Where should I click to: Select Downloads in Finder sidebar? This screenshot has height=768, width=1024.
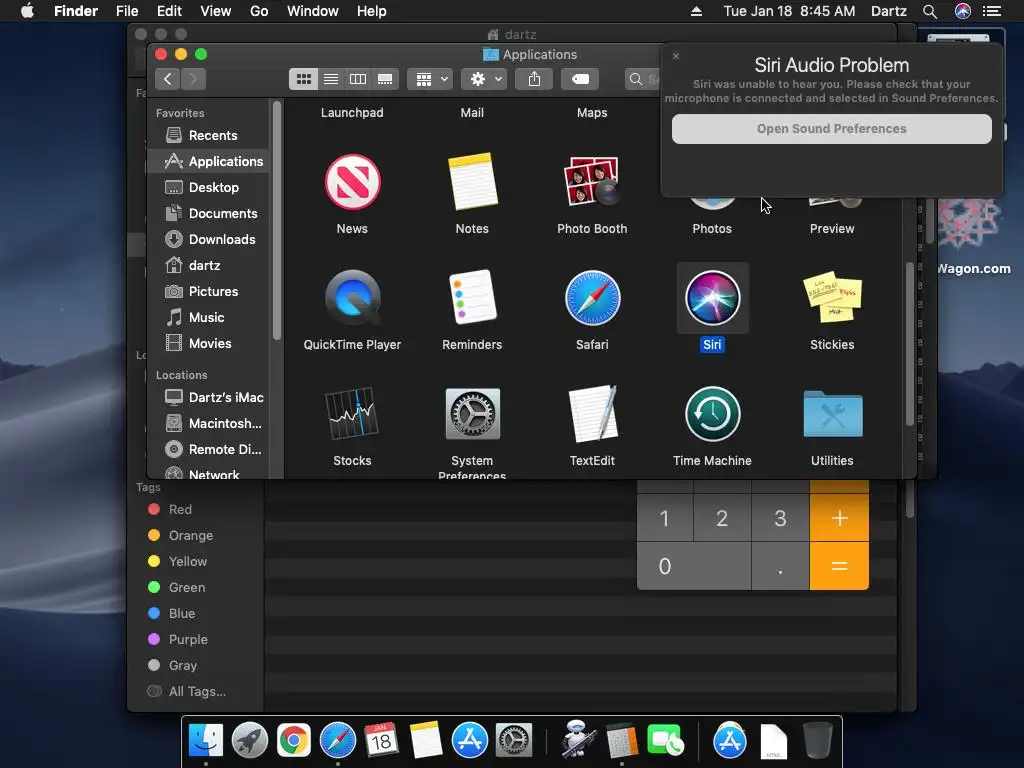tap(208, 240)
